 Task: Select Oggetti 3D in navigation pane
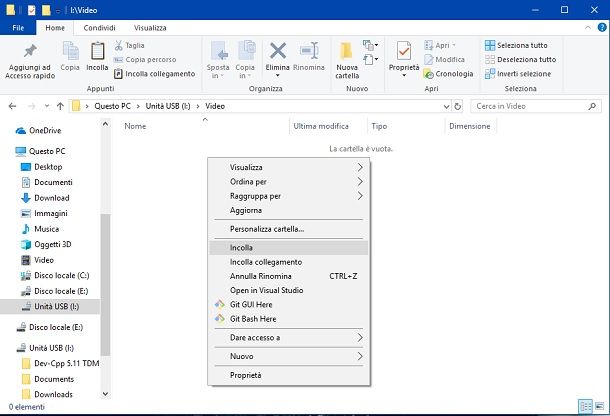click(46, 244)
